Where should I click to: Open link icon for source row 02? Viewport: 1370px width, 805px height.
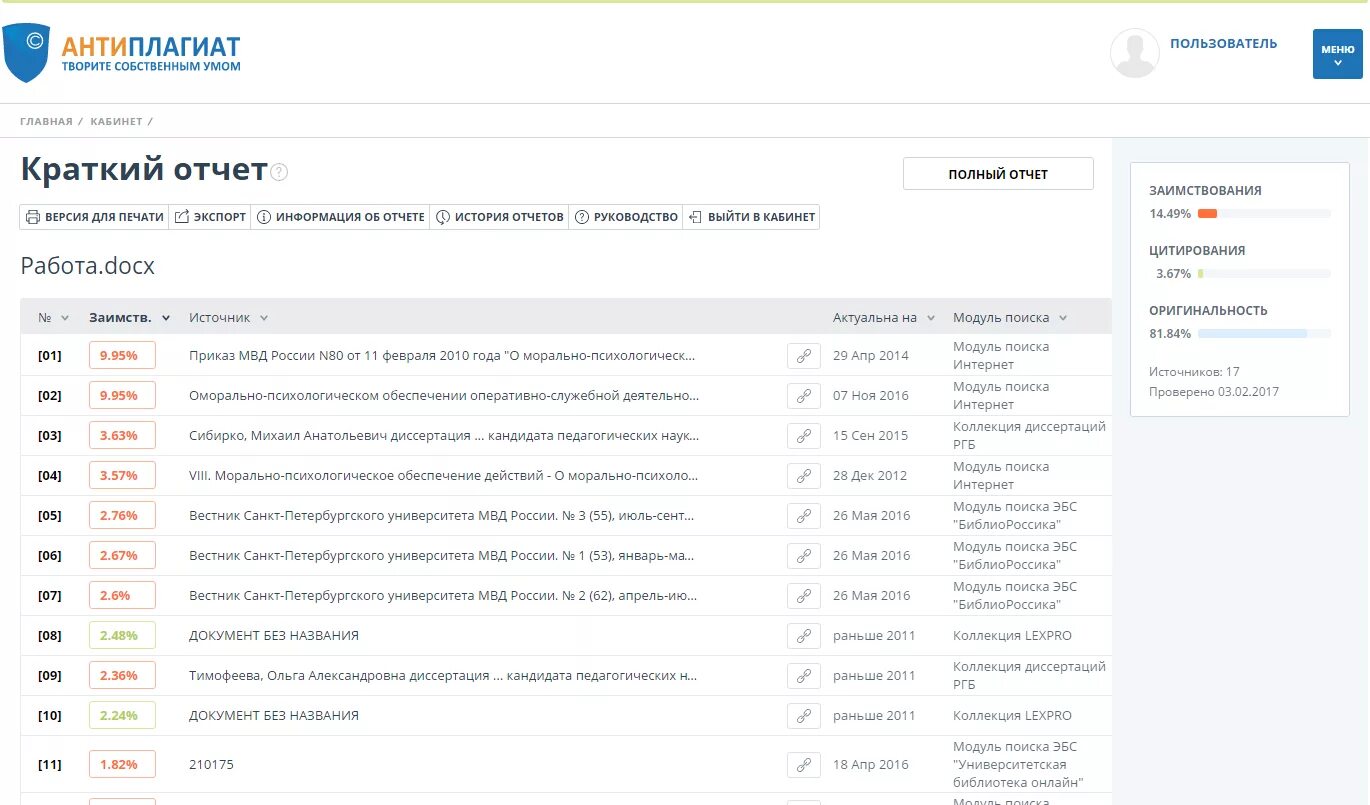click(x=803, y=396)
